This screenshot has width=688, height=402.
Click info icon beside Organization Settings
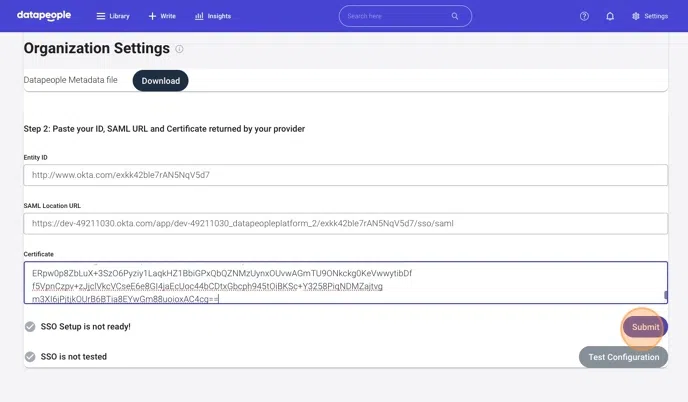(180, 49)
